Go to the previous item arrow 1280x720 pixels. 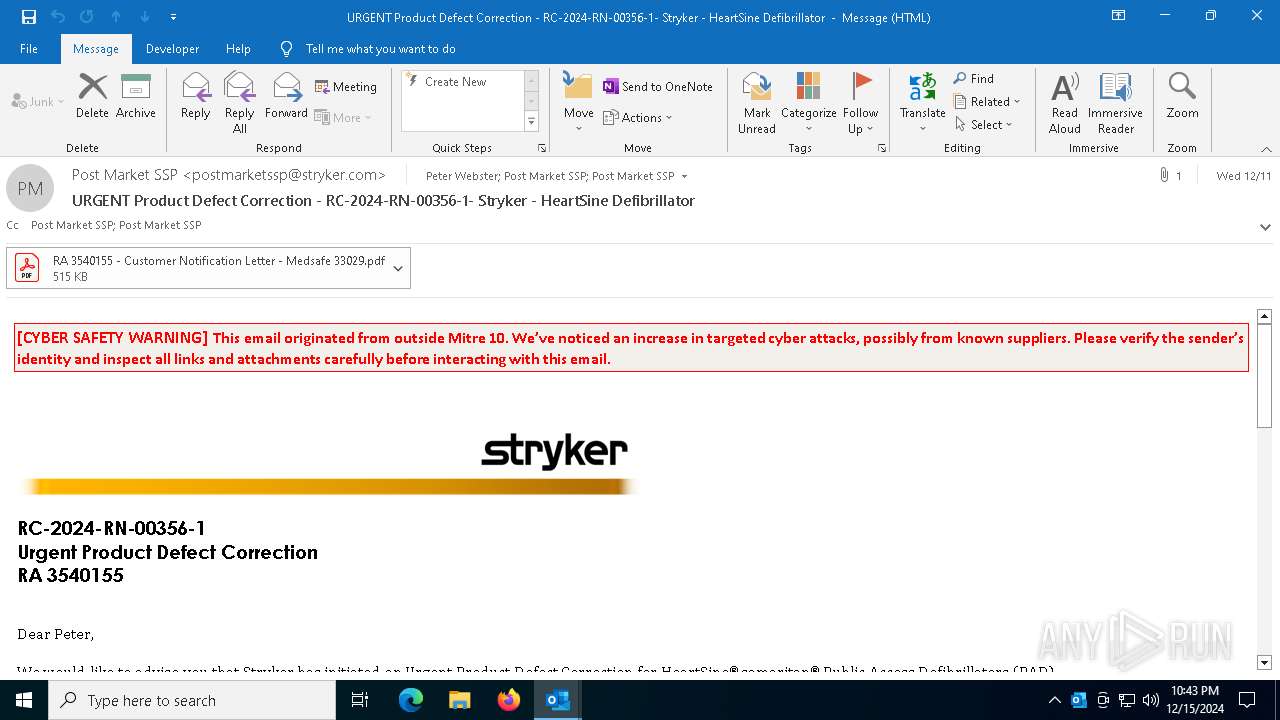point(116,17)
